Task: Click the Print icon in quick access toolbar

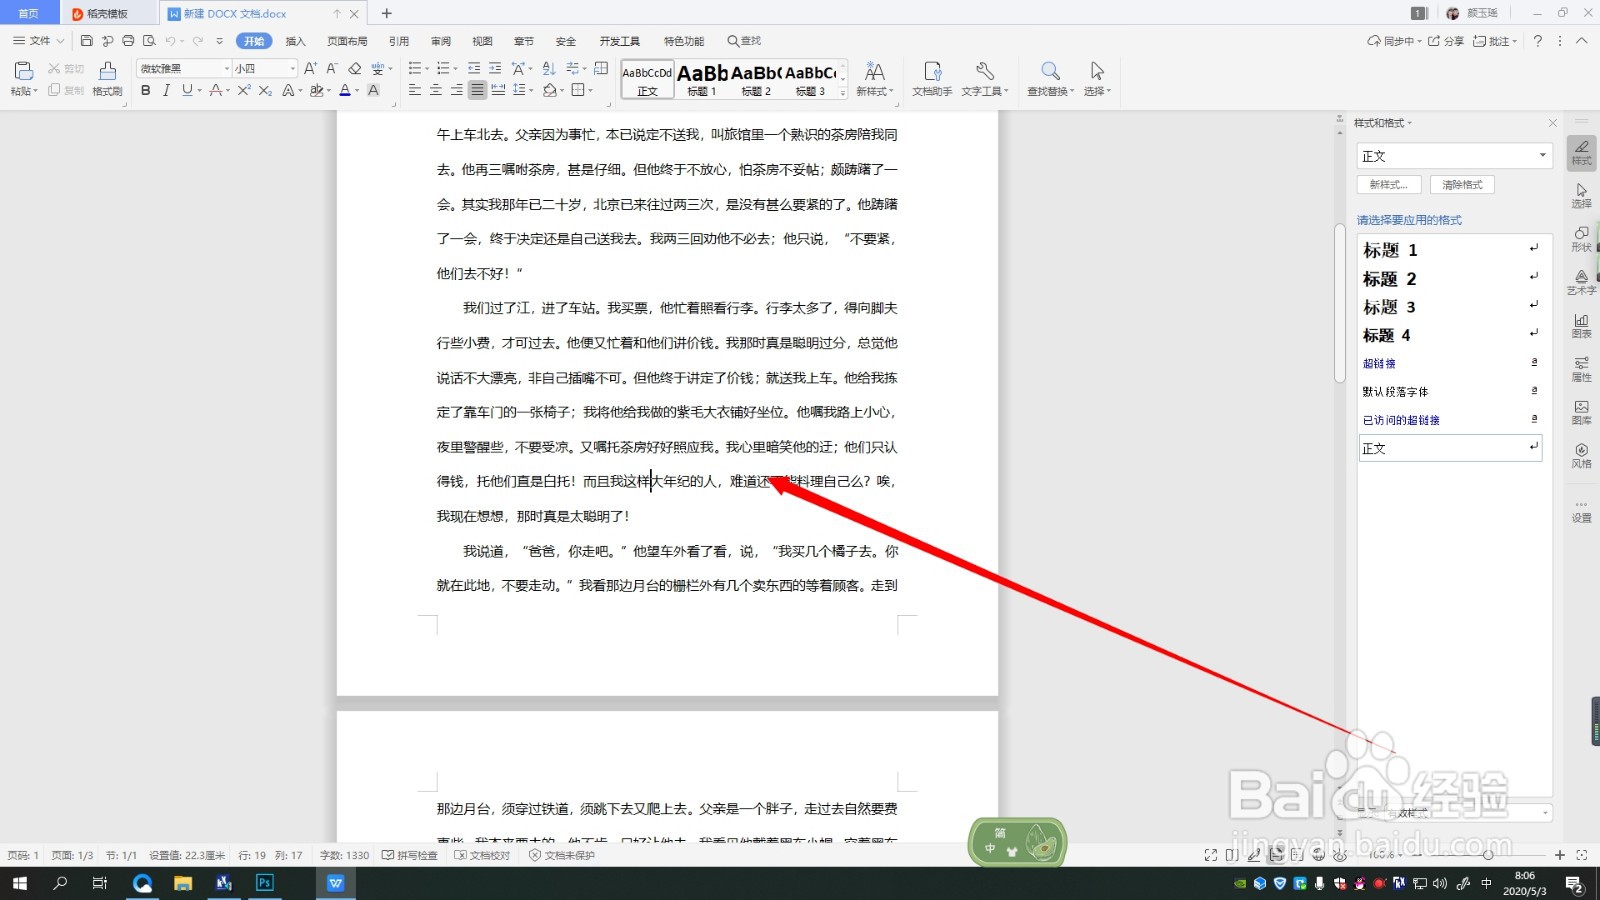Action: coord(128,41)
